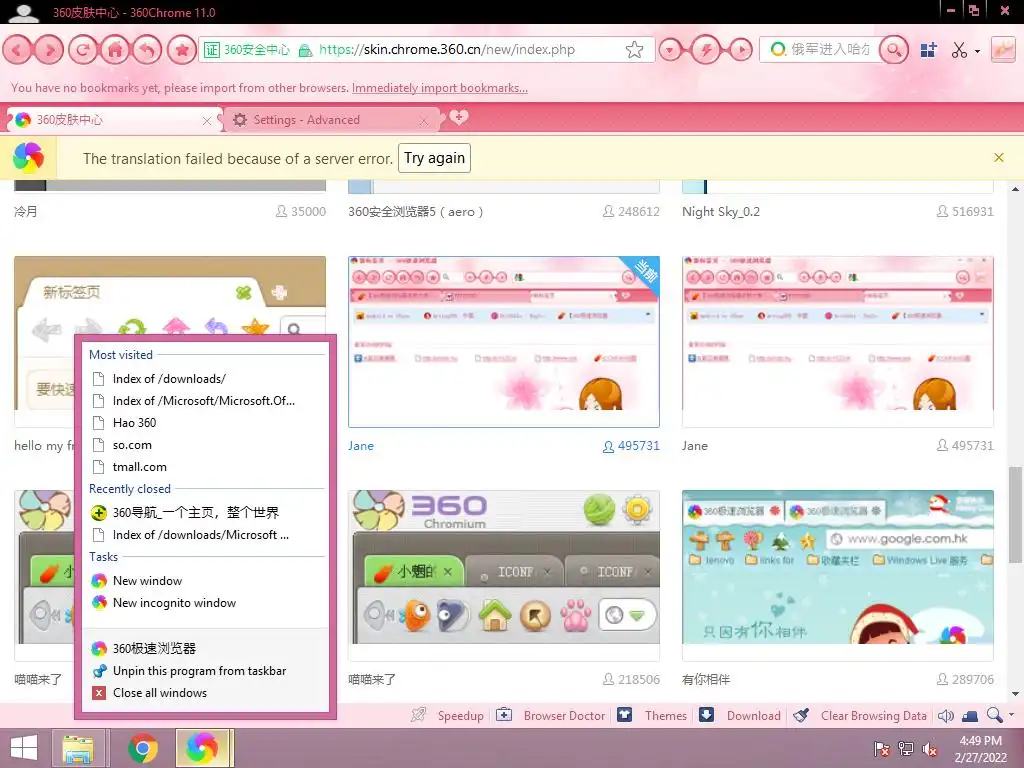This screenshot has width=1024, height=768.
Task: Open the zoom magnifier in status bar
Action: [x=994, y=715]
